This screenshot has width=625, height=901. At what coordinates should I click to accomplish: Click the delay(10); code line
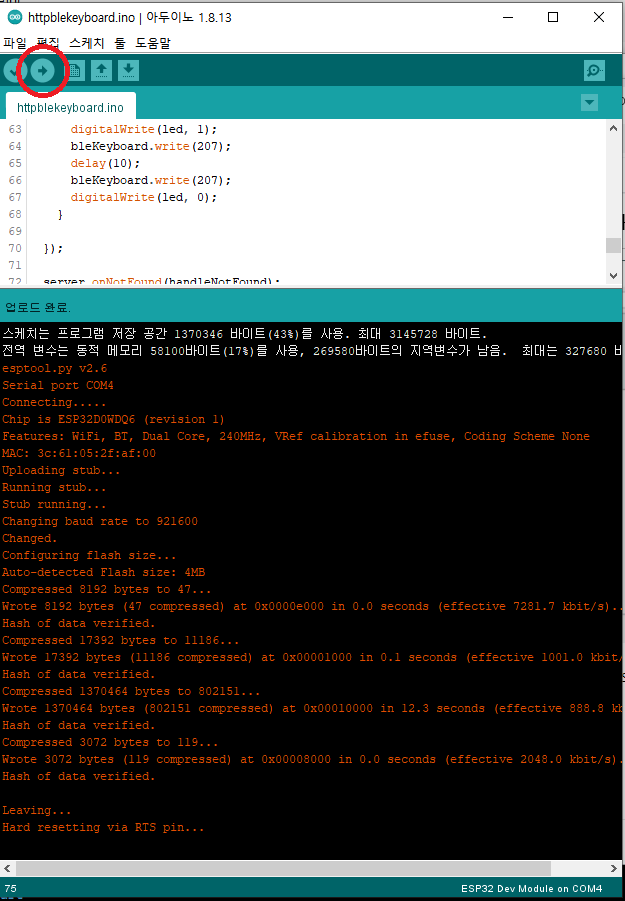105,164
